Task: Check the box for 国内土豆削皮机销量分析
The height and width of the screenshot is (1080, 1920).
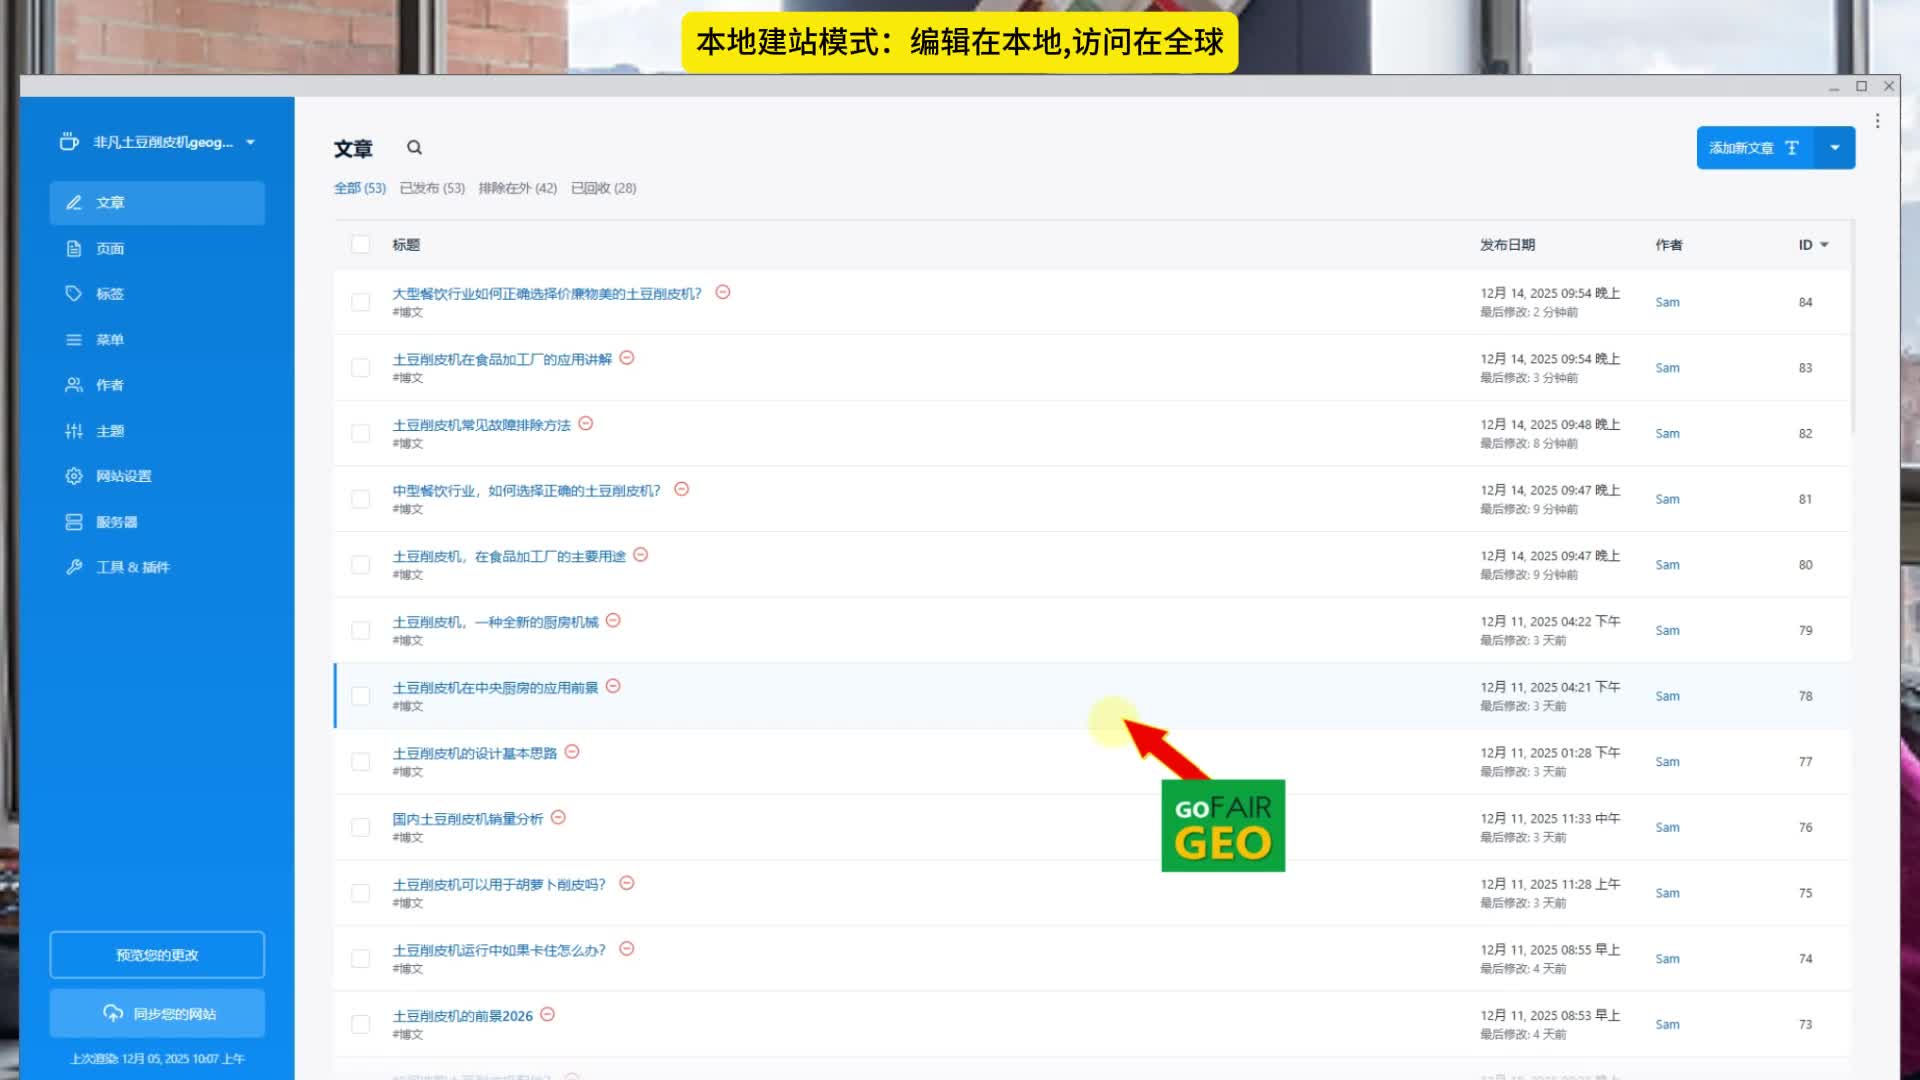Action: [361, 828]
